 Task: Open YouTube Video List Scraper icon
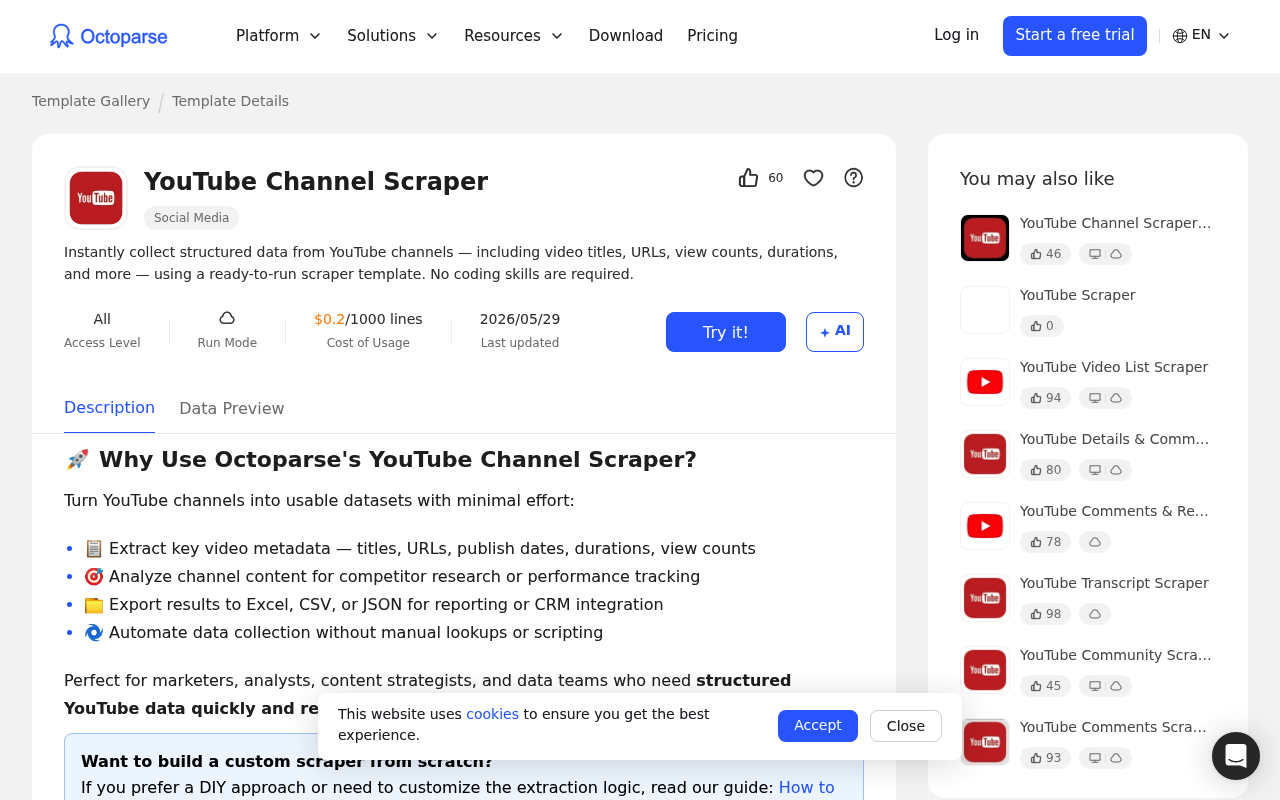pyautogui.click(x=985, y=382)
